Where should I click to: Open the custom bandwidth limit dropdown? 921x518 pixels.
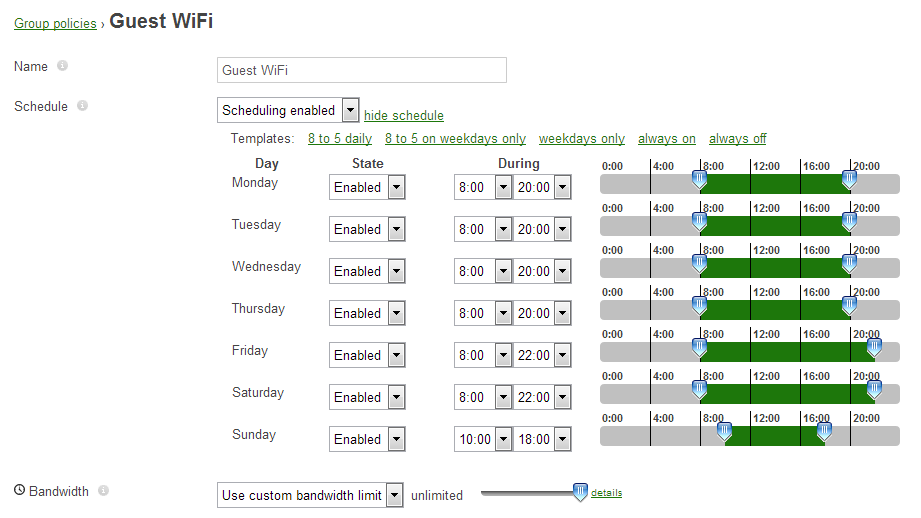[310, 495]
